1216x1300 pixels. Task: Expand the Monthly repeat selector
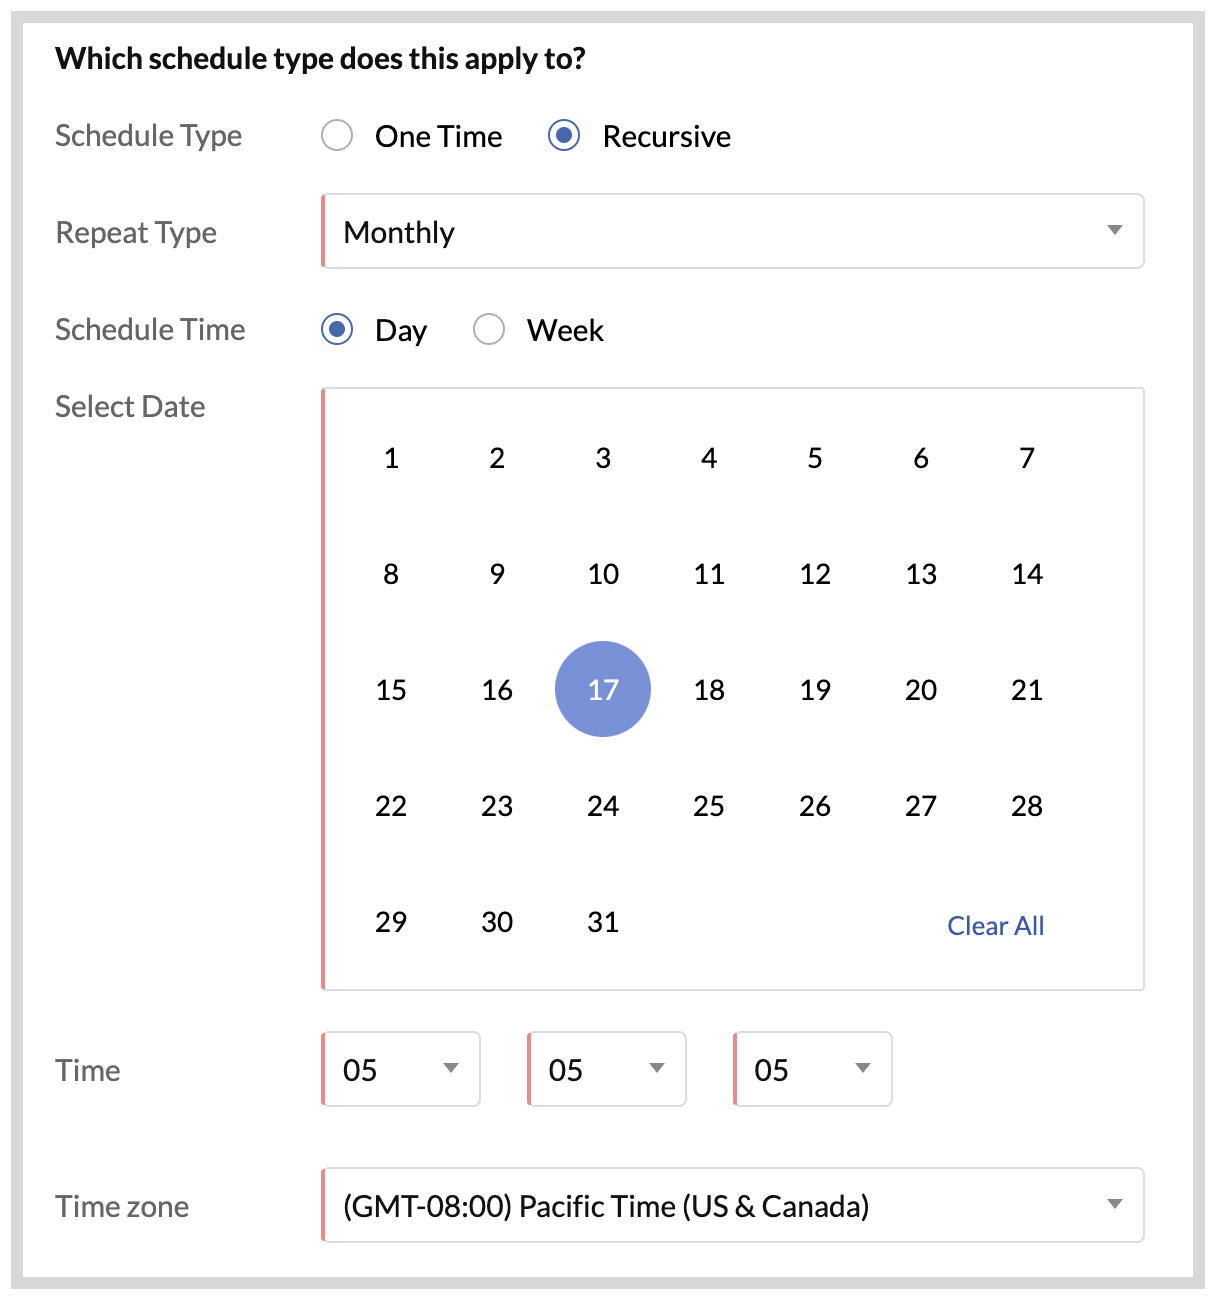[1114, 231]
